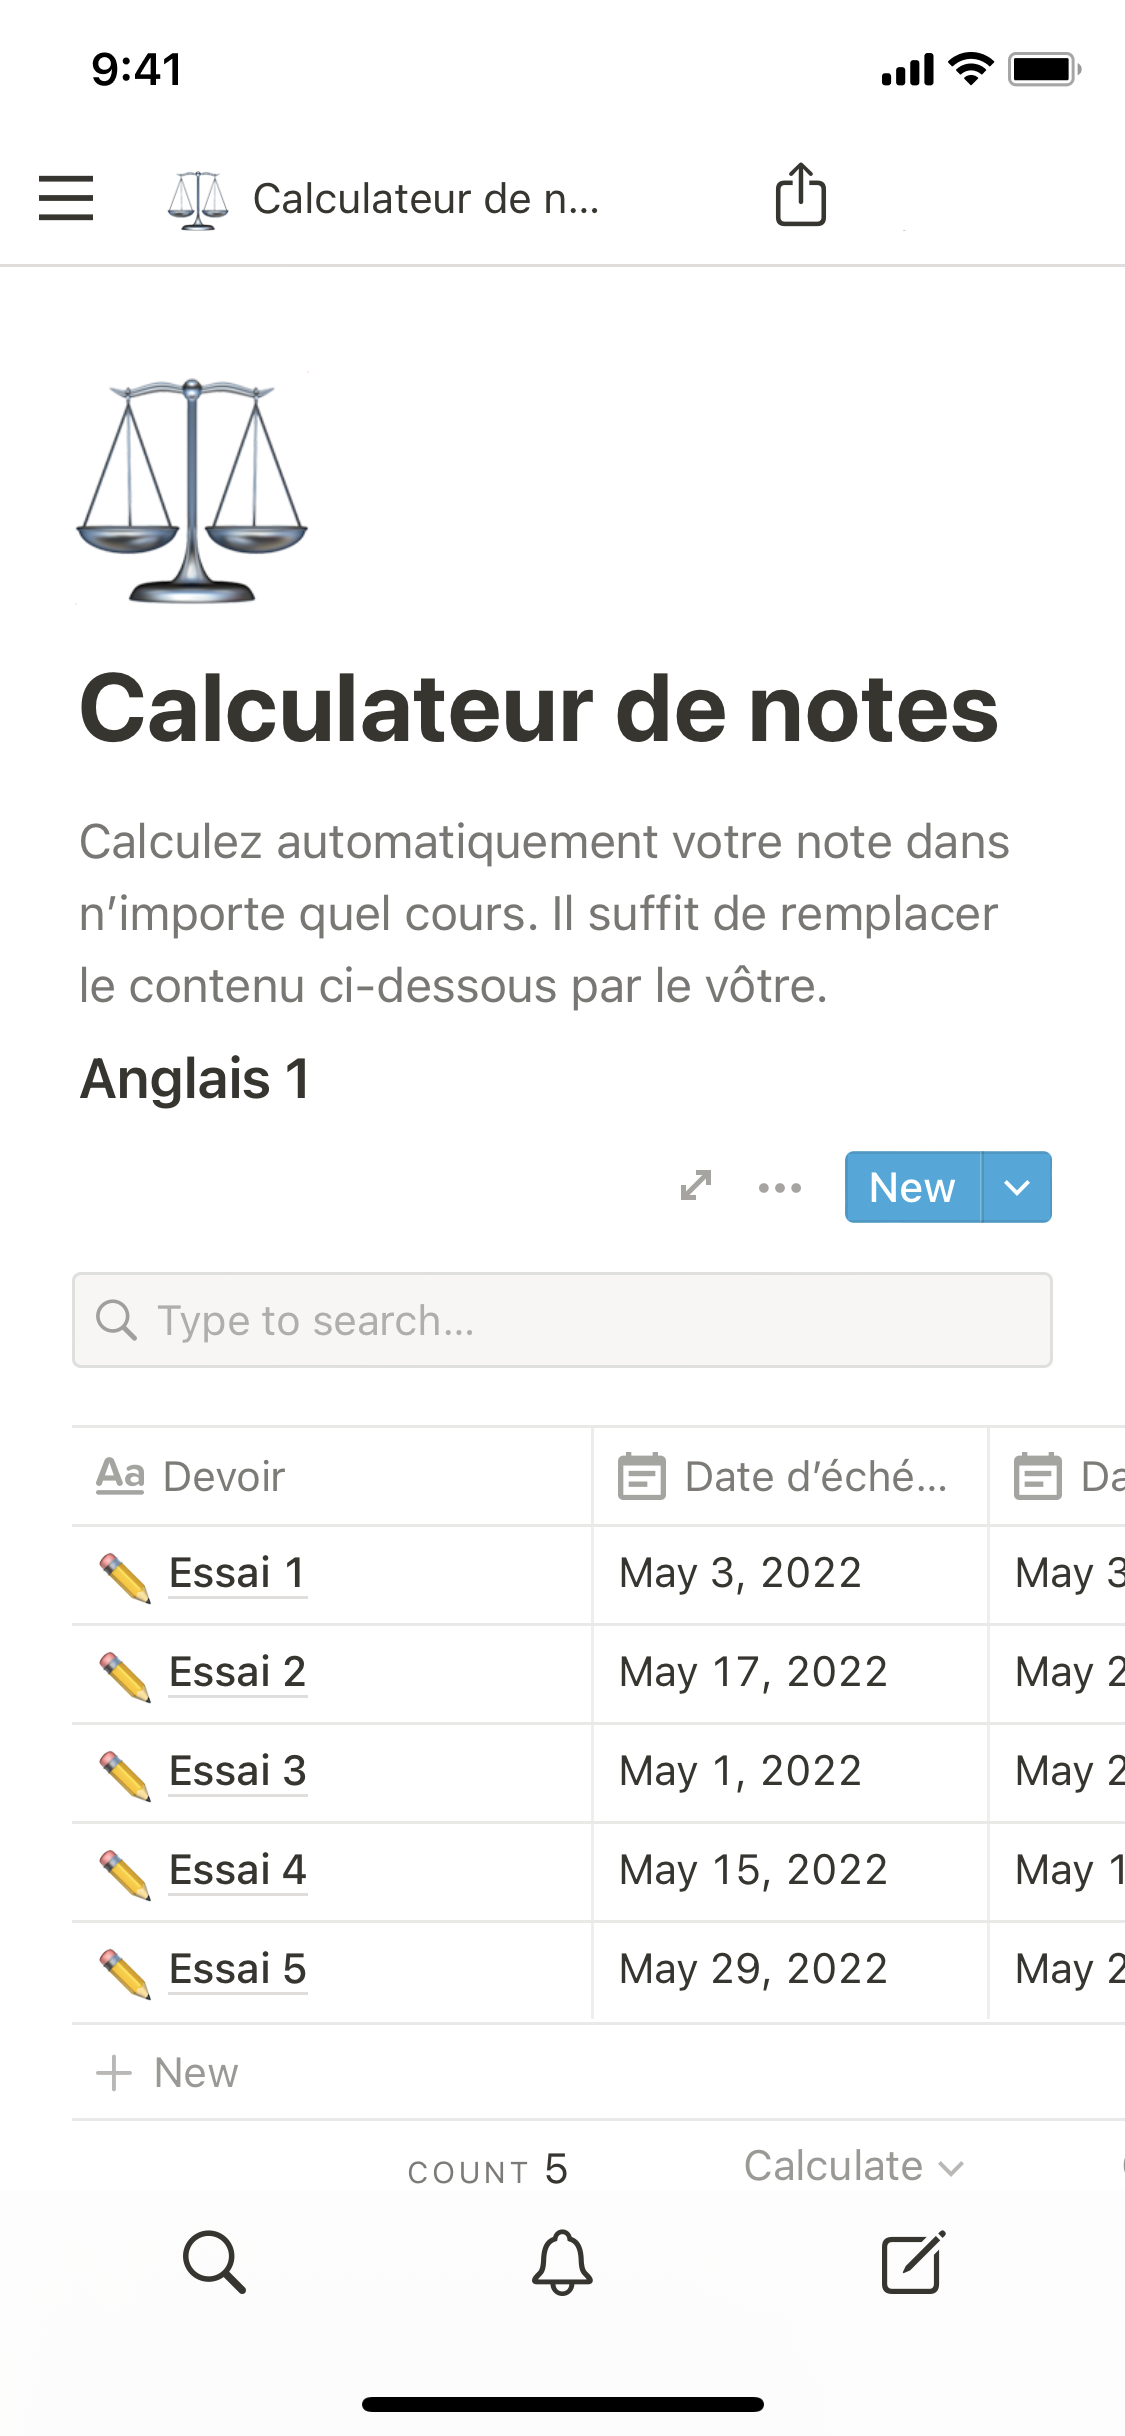
Task: Open the Essai 3 entry
Action: [237, 1771]
